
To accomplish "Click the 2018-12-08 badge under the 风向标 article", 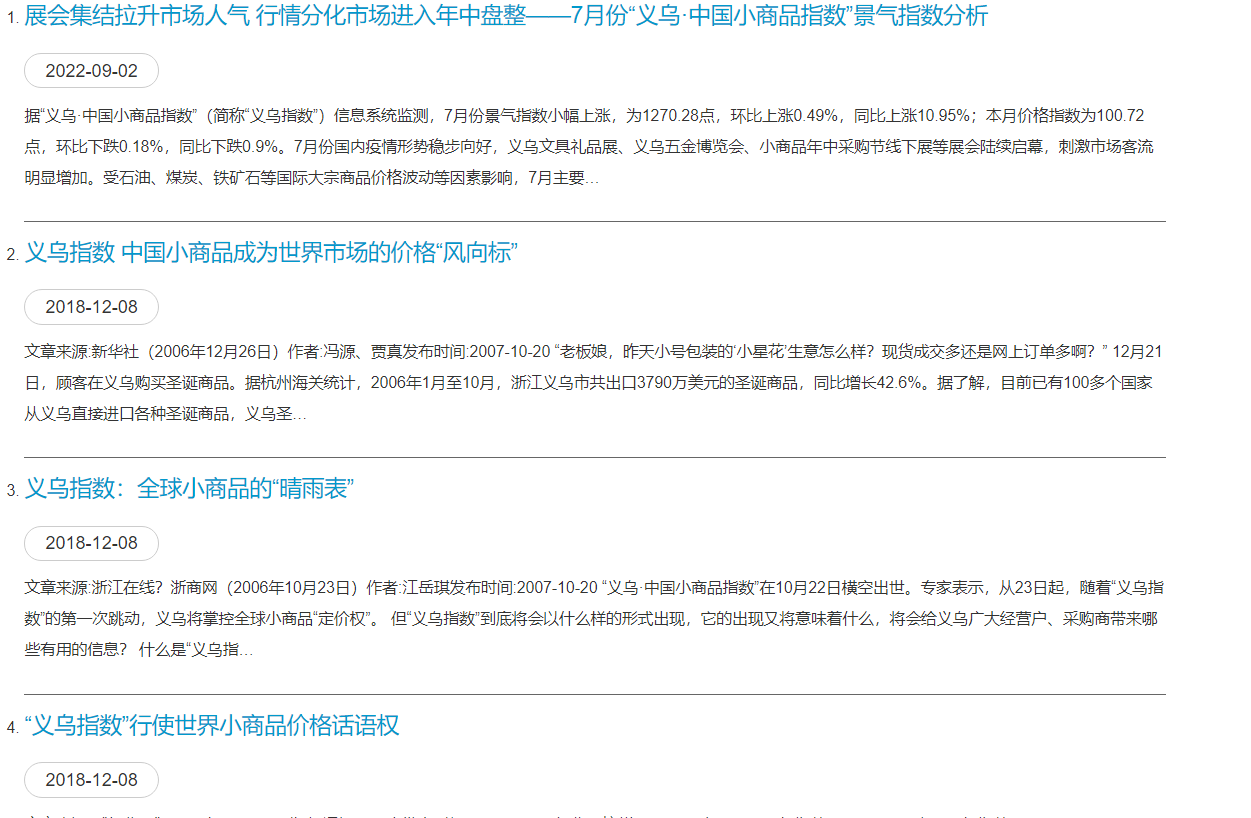I will [91, 307].
